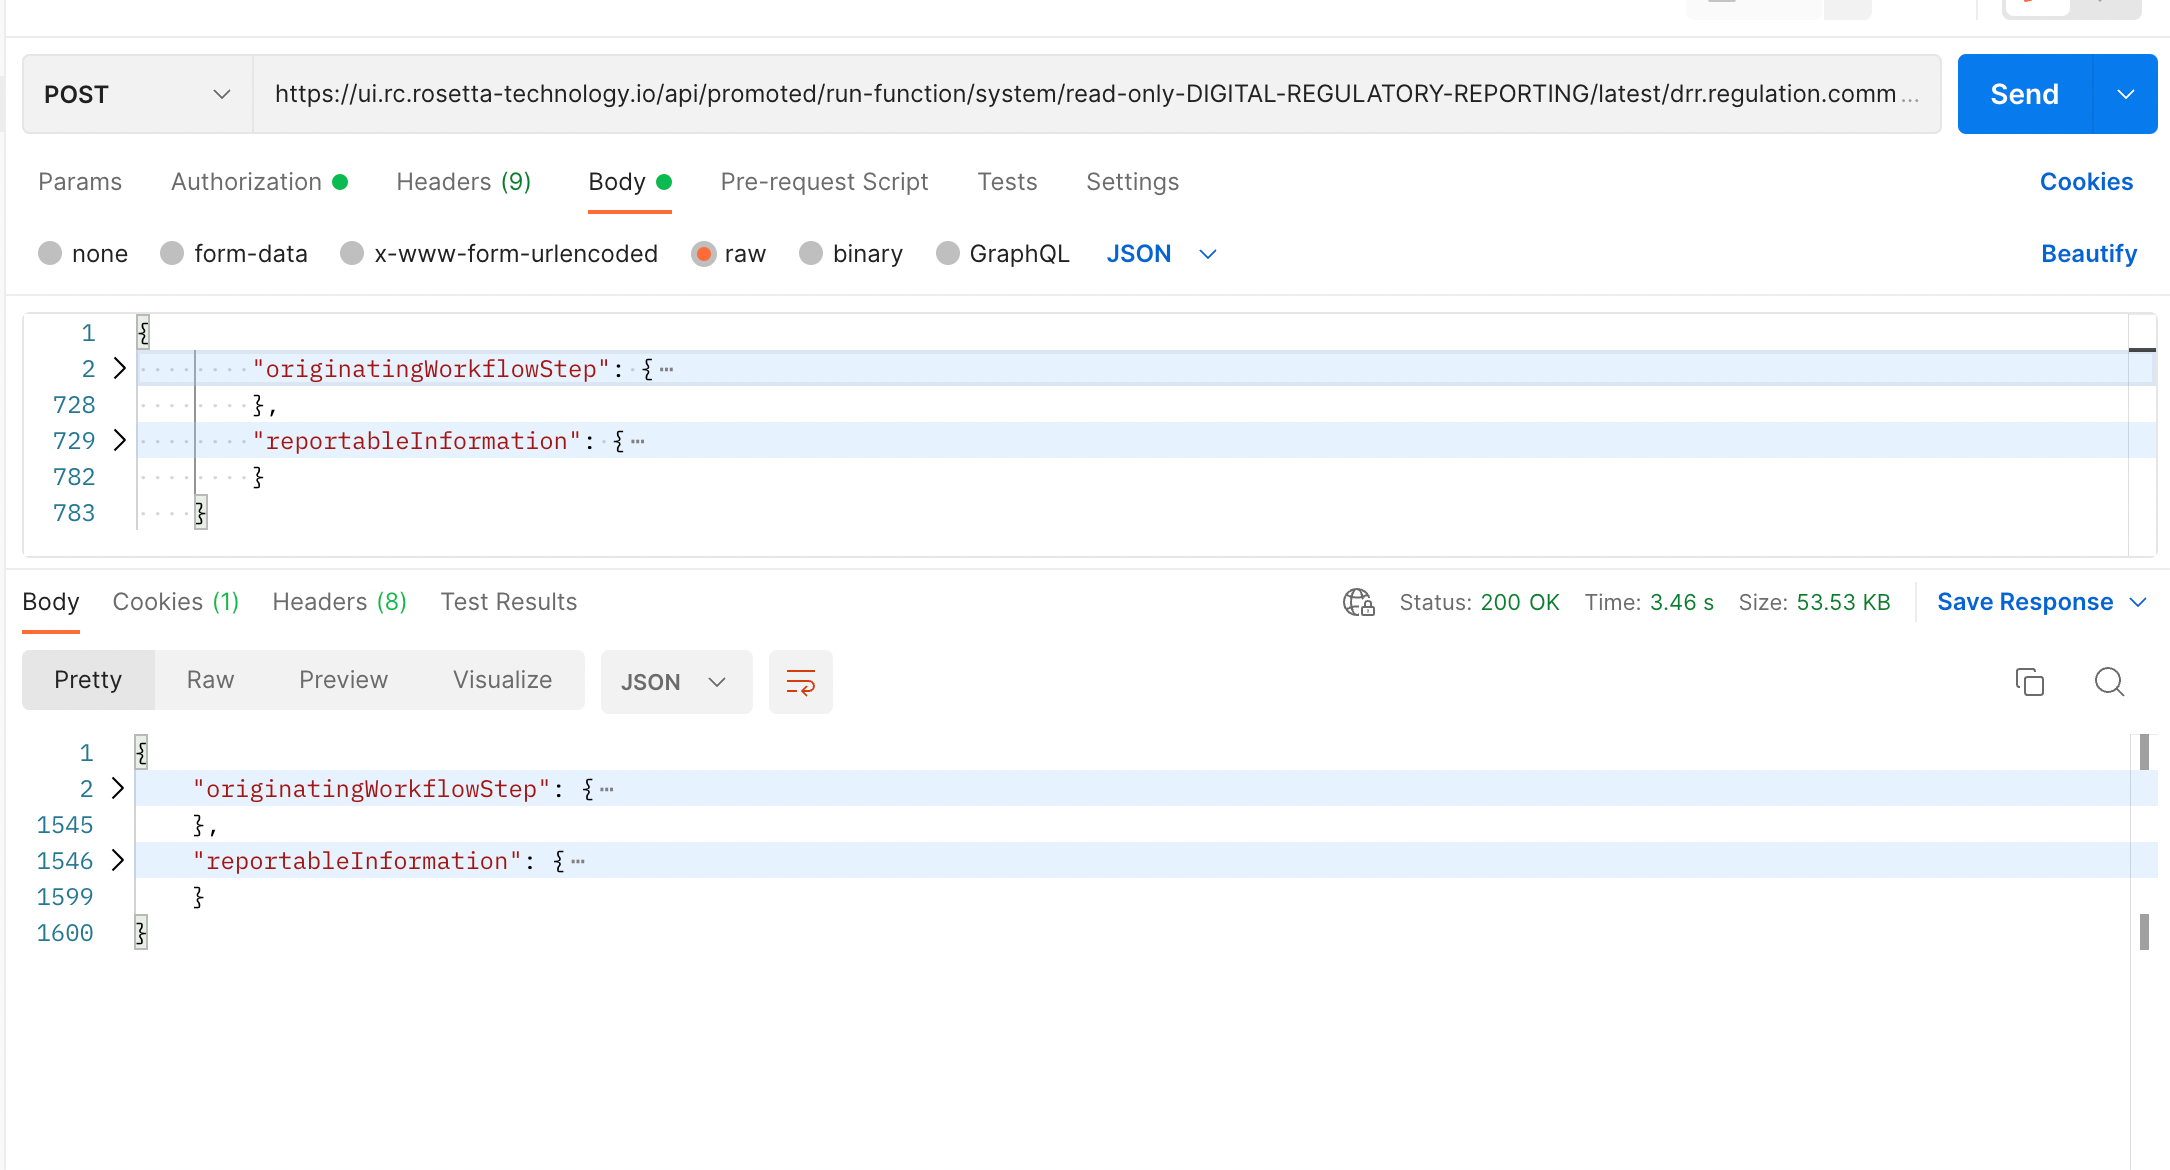Image resolution: width=2170 pixels, height=1170 pixels.
Task: Switch response view to Raw
Action: tap(209, 680)
